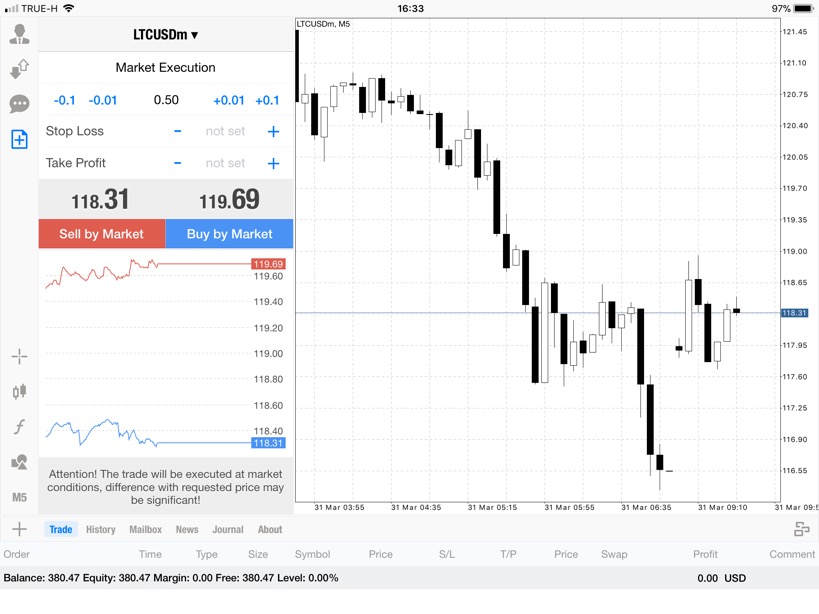This screenshot has width=819, height=614.
Task: Increase volume by +0.1
Action: click(x=267, y=100)
